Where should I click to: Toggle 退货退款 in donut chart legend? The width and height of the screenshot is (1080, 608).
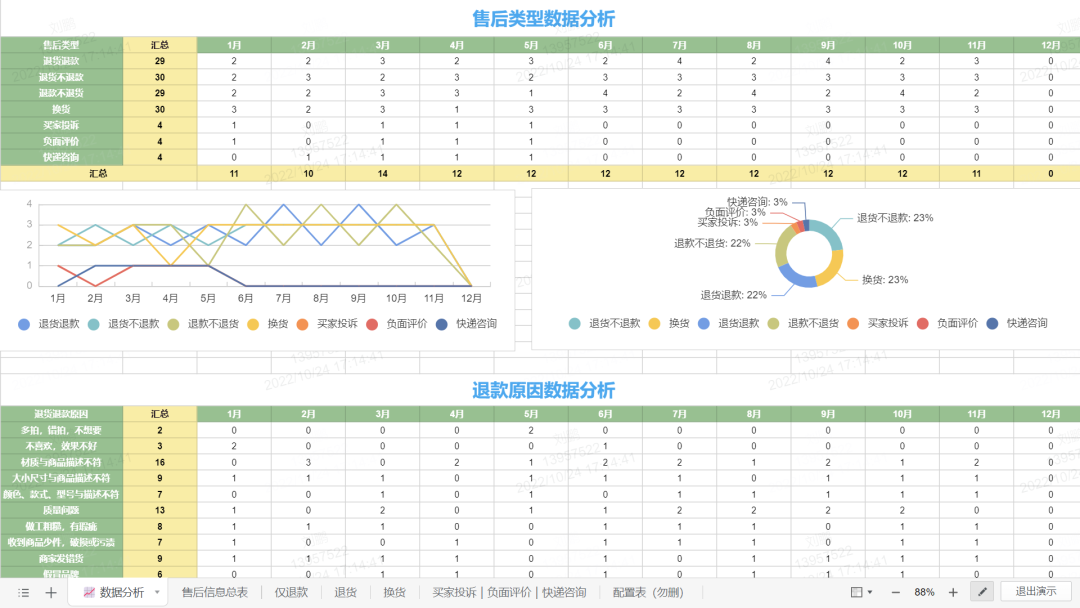[x=729, y=323]
